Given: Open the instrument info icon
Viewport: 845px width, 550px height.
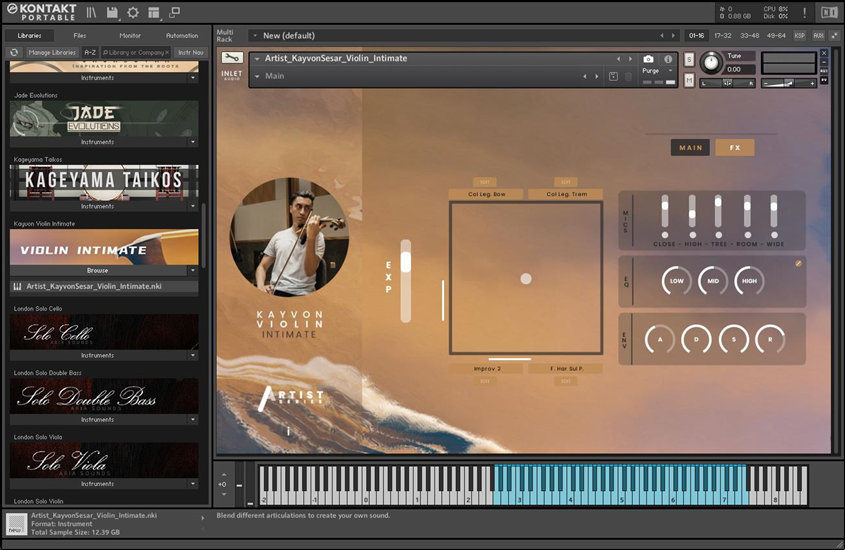Looking at the screenshot, I should click(668, 59).
